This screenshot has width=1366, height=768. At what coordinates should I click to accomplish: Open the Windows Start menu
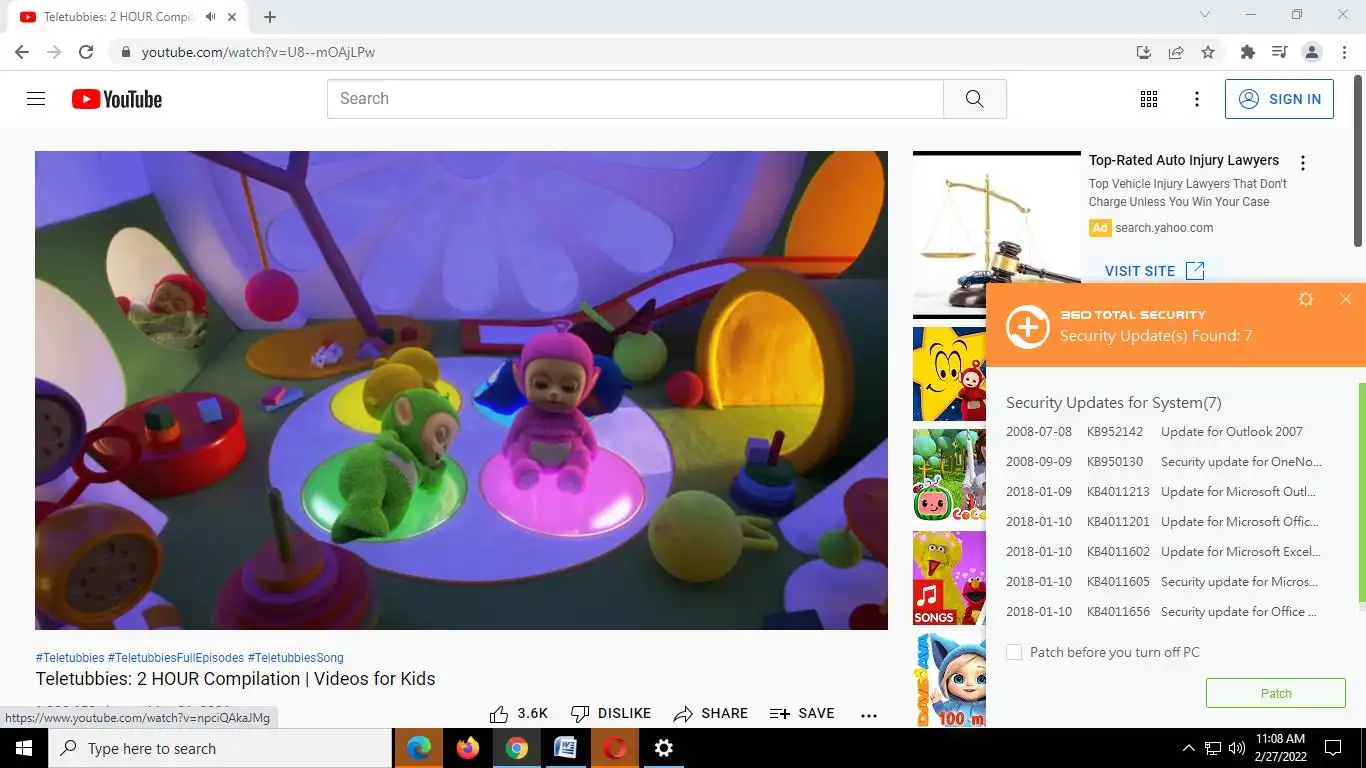[24, 748]
